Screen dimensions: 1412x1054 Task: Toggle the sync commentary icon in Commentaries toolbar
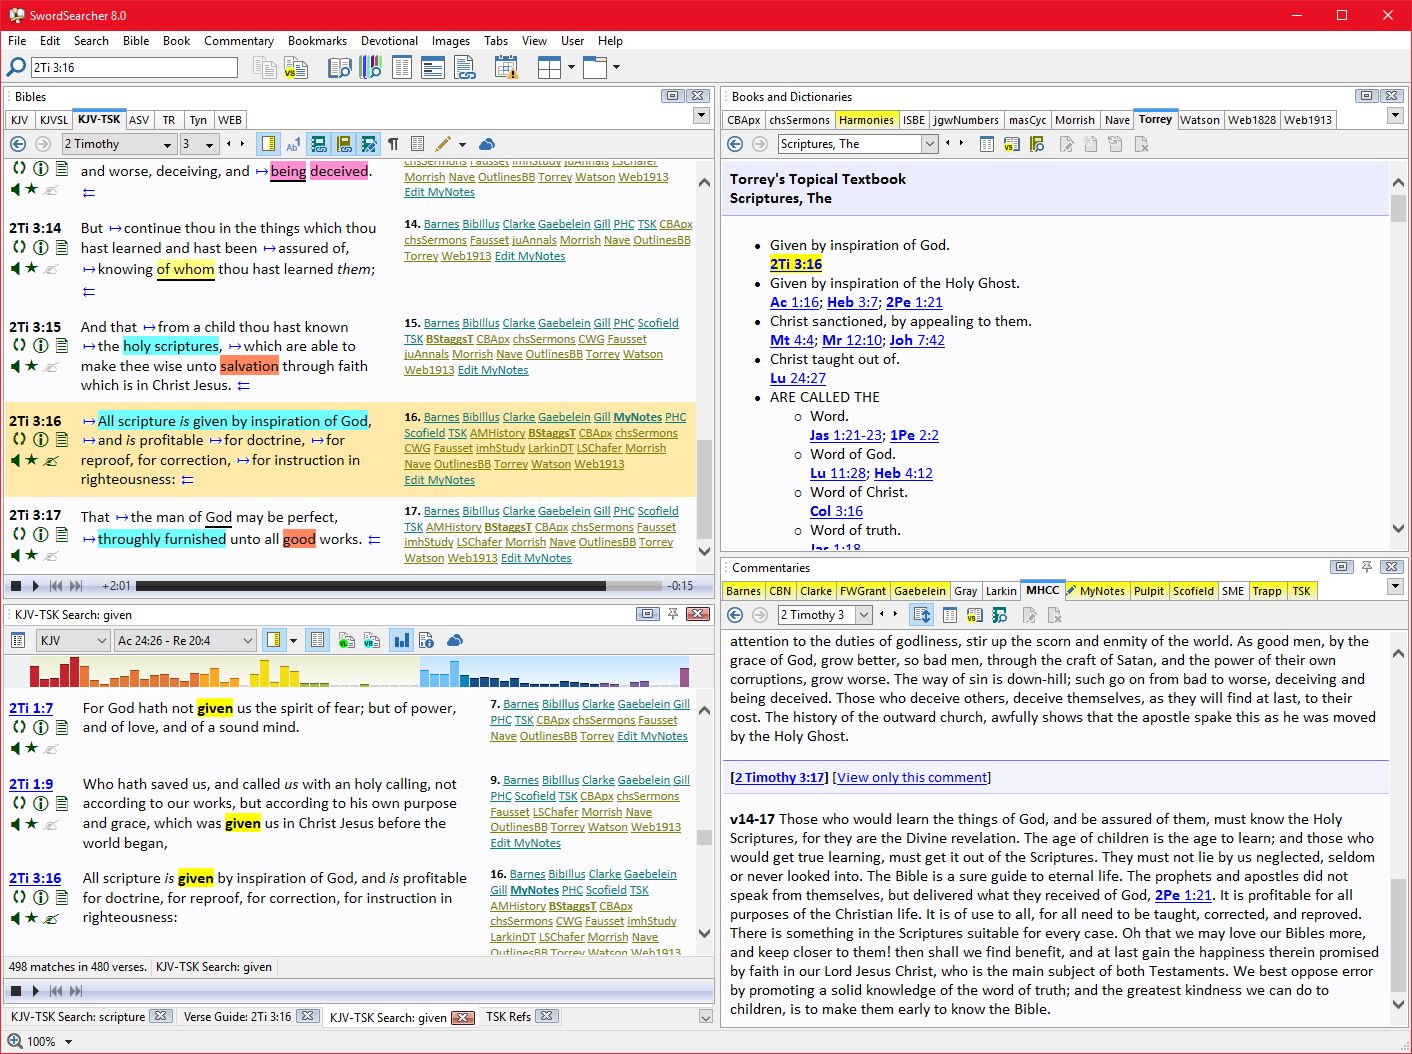coord(922,615)
